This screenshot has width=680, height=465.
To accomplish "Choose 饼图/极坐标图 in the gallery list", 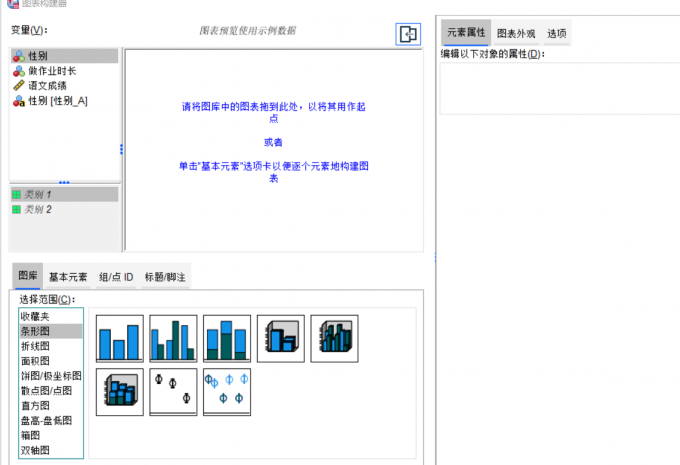I will (x=51, y=376).
